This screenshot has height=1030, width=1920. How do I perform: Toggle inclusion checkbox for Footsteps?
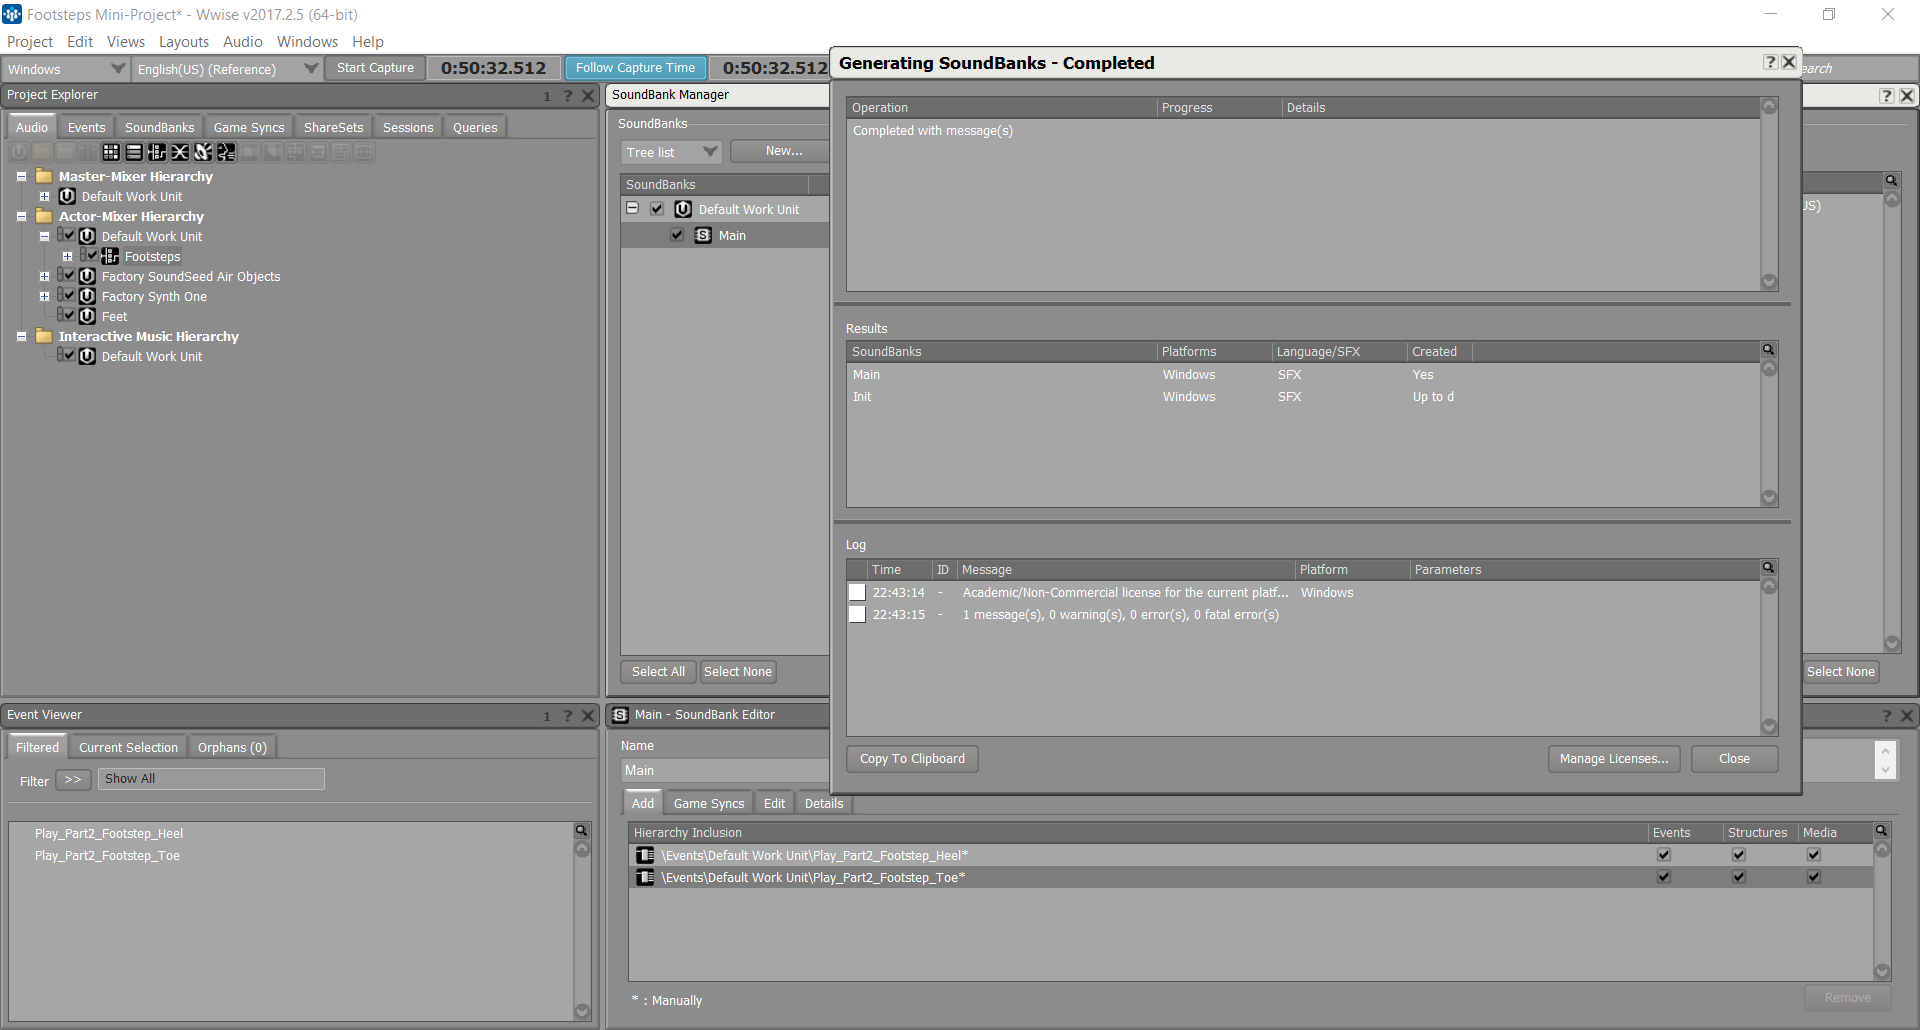tap(92, 255)
